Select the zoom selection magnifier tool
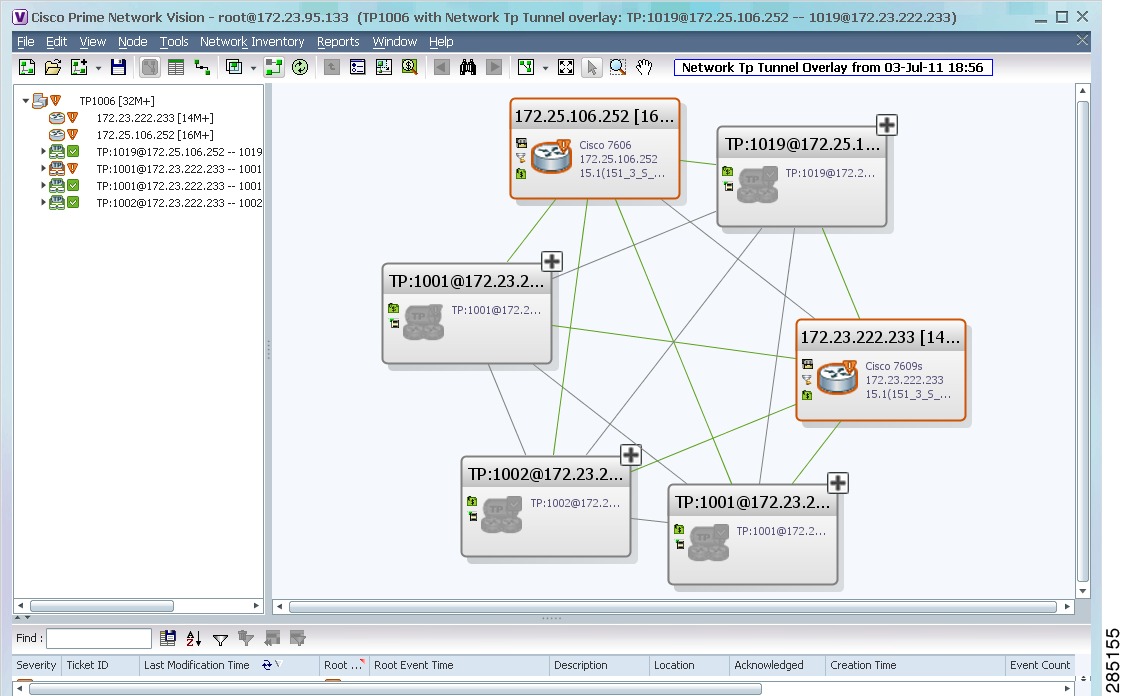Screen dimensions: 1124x696 (x=617, y=67)
